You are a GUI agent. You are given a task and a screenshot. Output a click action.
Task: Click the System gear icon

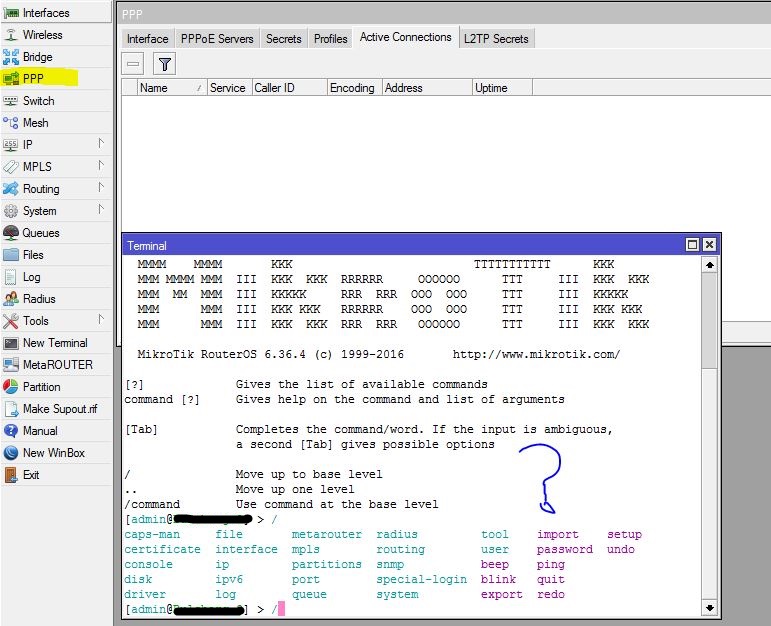pos(11,211)
